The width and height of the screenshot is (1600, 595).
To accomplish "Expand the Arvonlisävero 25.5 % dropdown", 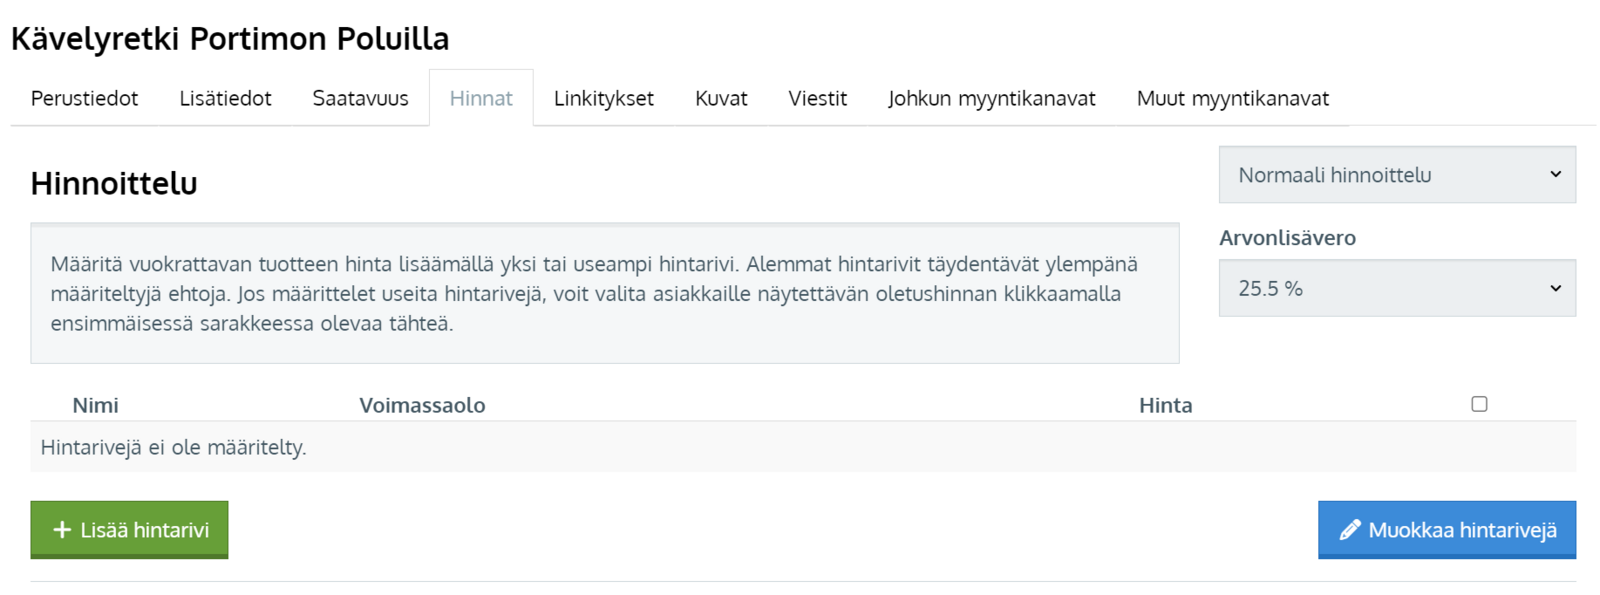I will click(1396, 288).
